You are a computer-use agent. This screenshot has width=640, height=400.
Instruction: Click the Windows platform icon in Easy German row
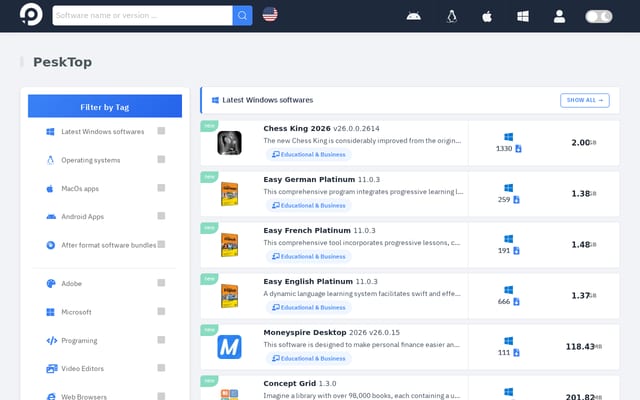click(x=509, y=188)
